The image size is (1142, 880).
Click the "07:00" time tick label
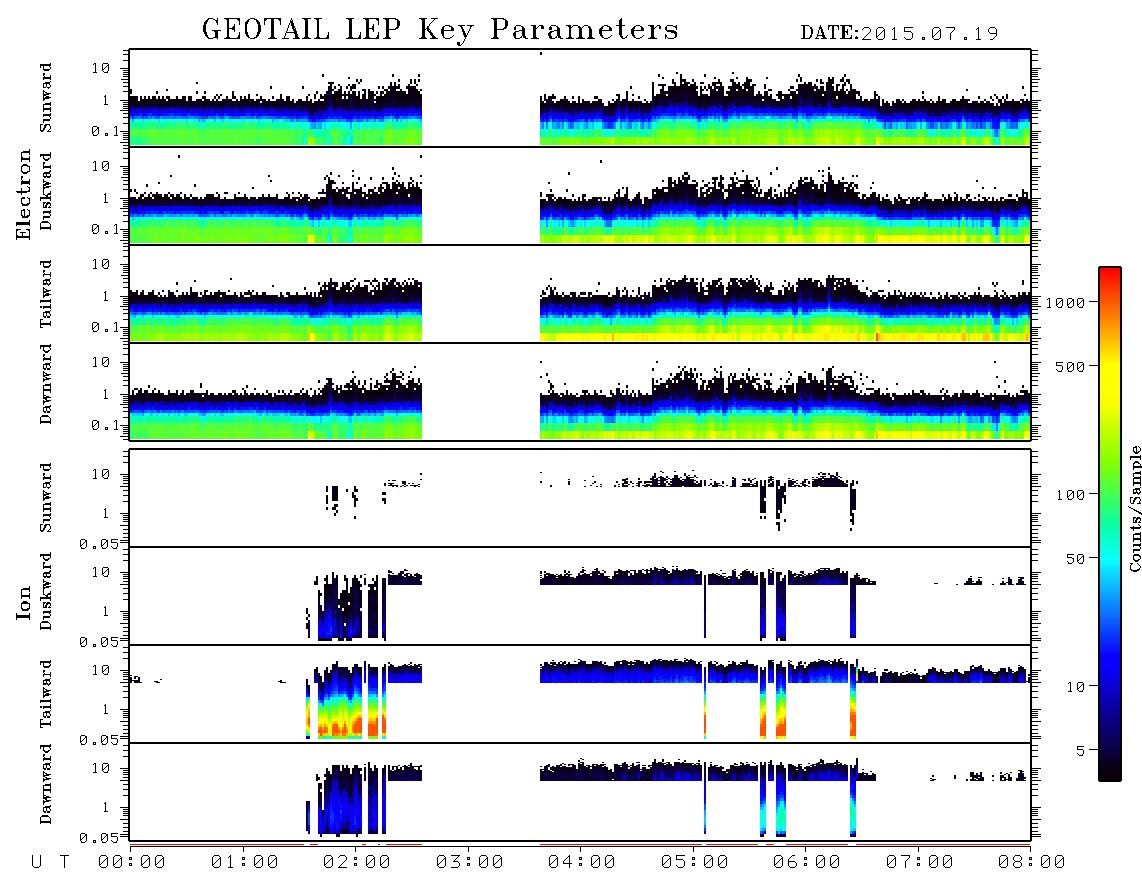click(920, 863)
